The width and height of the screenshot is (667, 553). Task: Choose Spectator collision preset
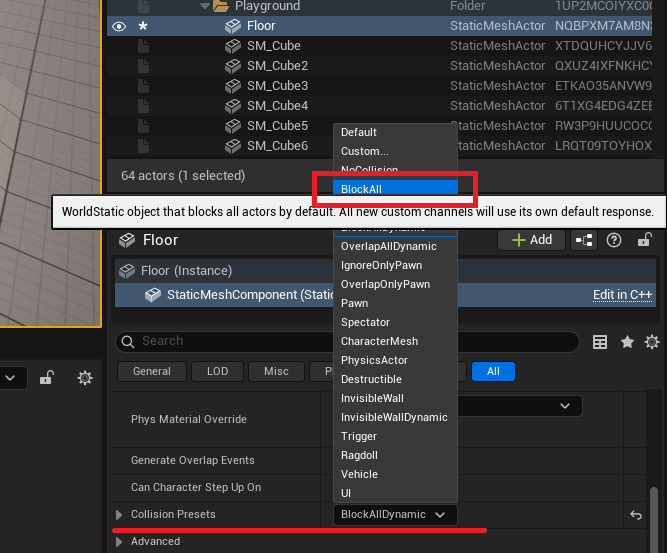pyautogui.click(x=395, y=322)
